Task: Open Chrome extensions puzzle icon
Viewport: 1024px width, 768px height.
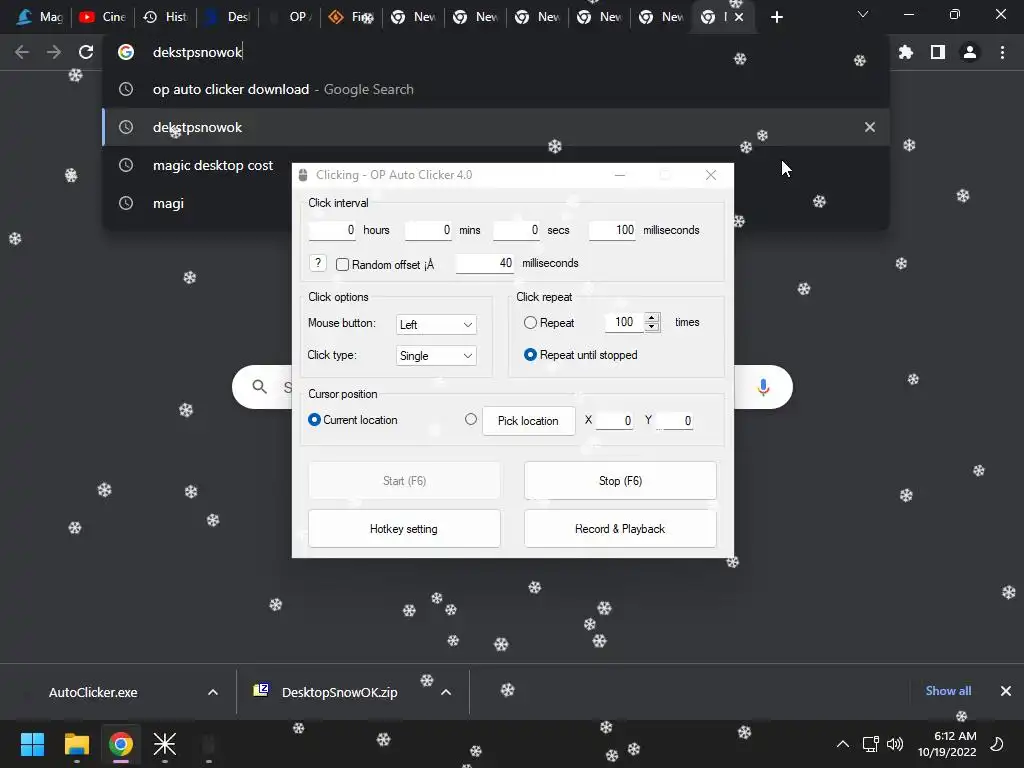Action: coord(906,52)
